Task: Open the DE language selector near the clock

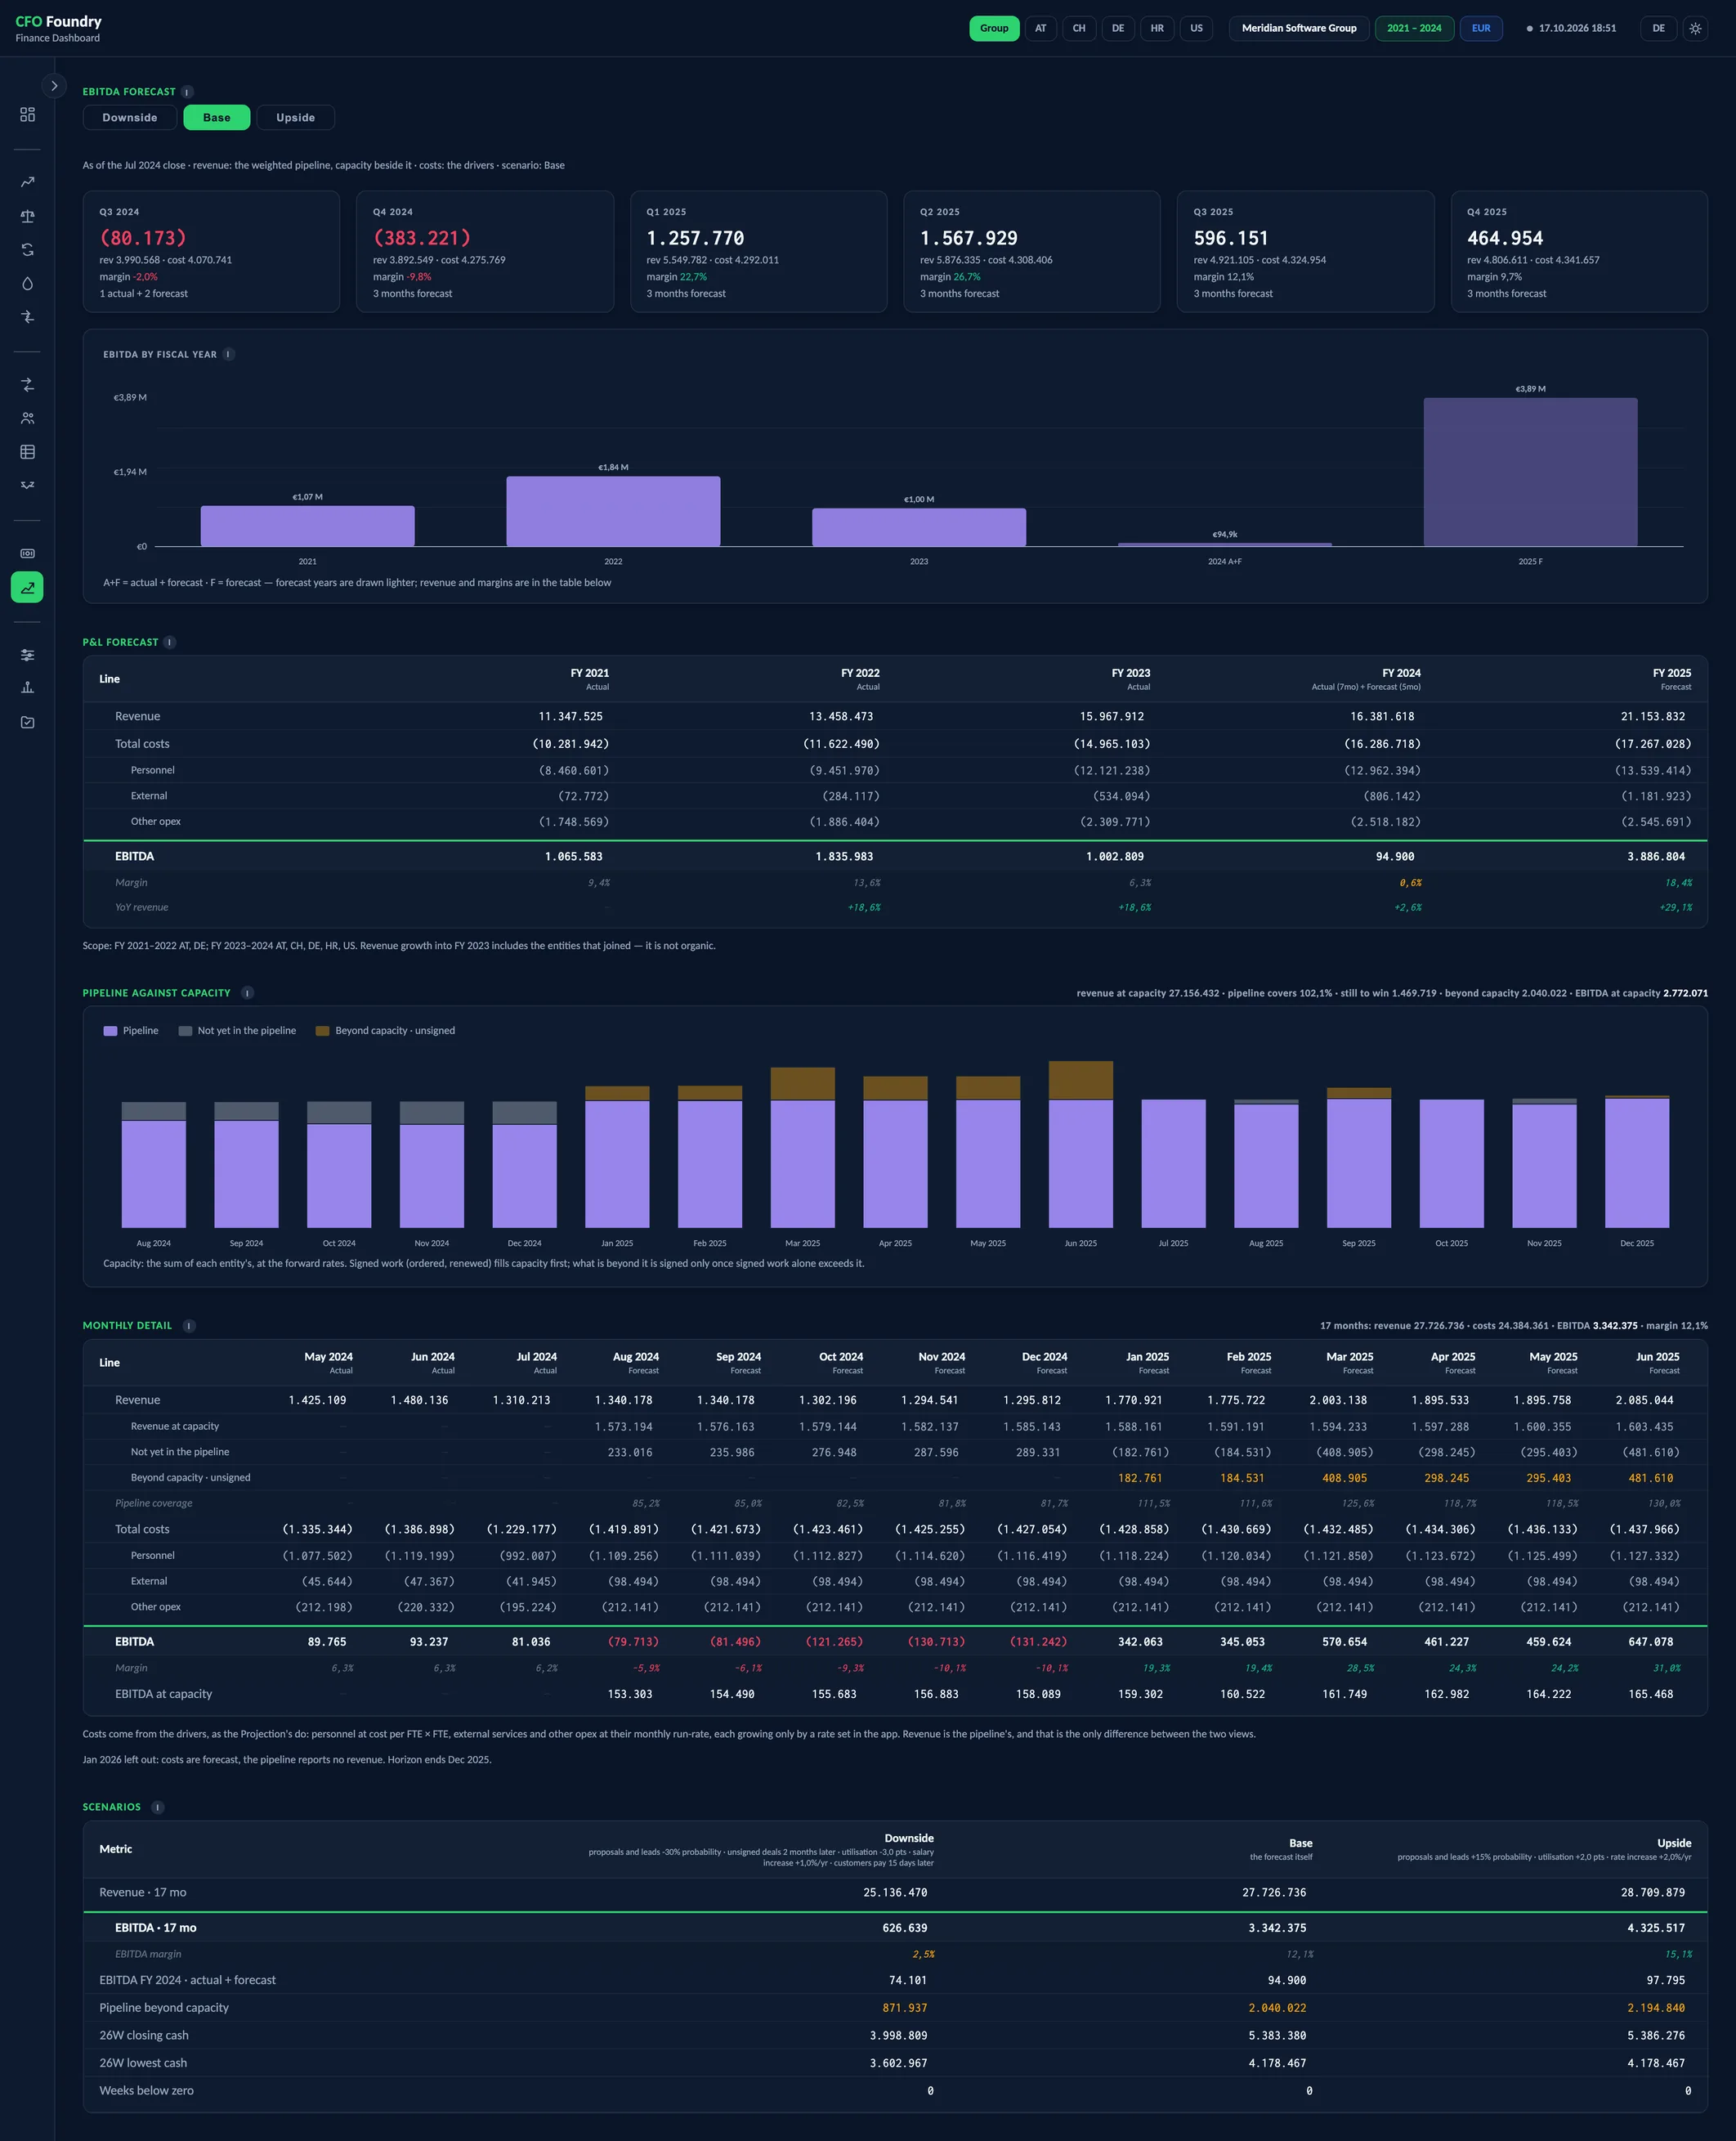Action: (1658, 28)
